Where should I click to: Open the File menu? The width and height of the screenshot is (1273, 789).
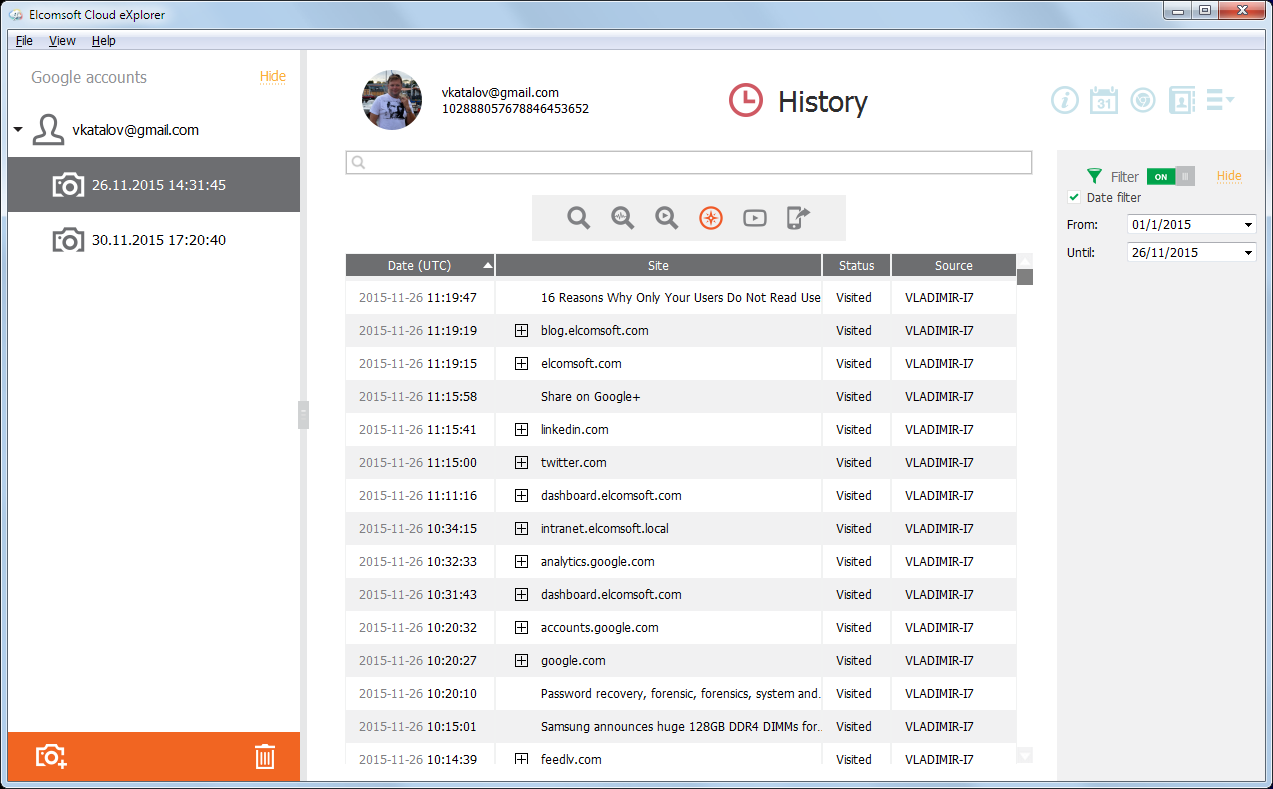23,40
